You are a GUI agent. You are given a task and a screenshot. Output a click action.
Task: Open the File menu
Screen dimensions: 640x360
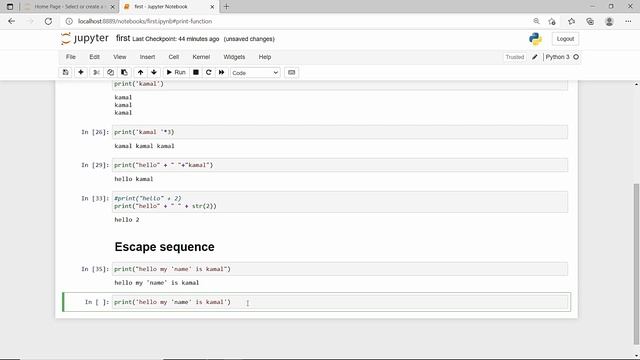[71, 57]
